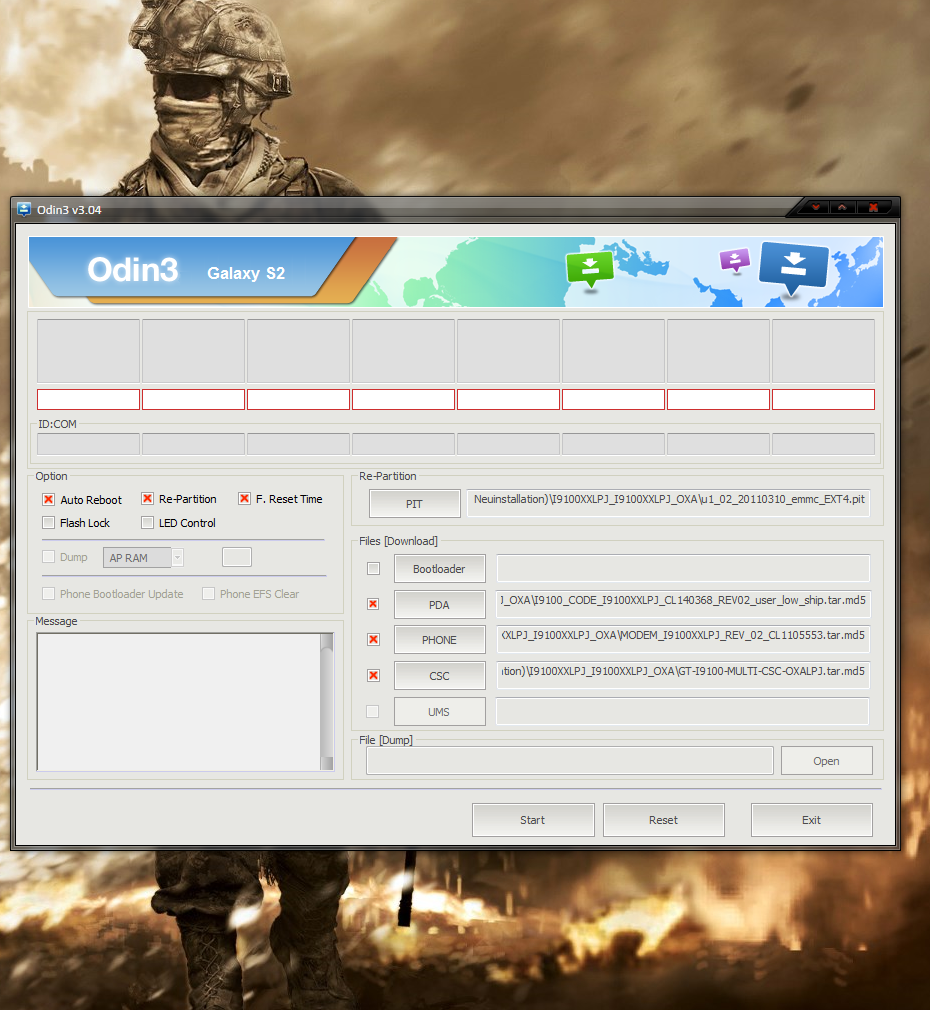Click the PHONE file button
Image resolution: width=930 pixels, height=1010 pixels.
[x=439, y=640]
